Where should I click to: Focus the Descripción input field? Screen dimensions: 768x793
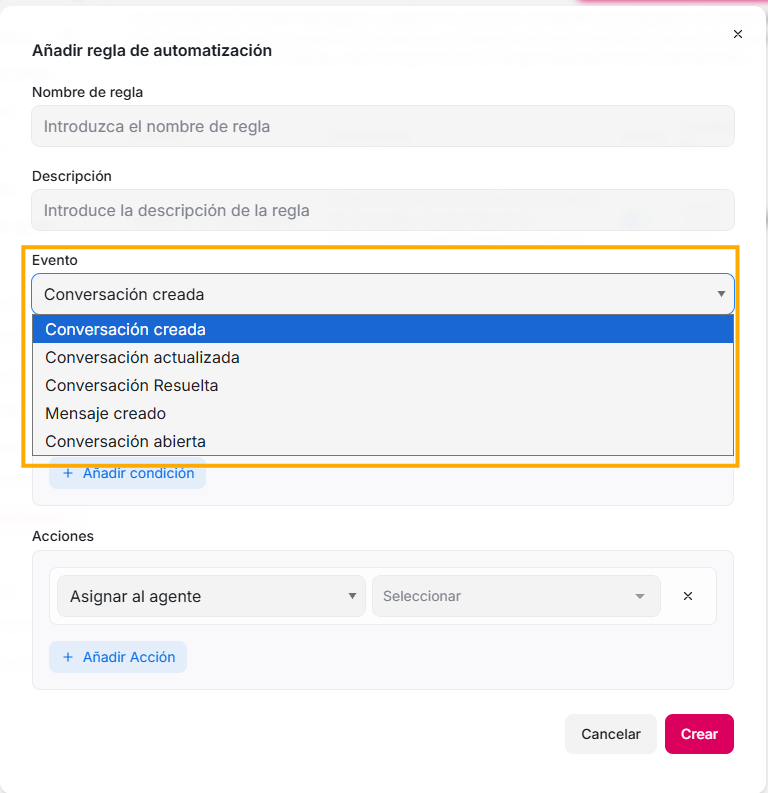pos(383,211)
